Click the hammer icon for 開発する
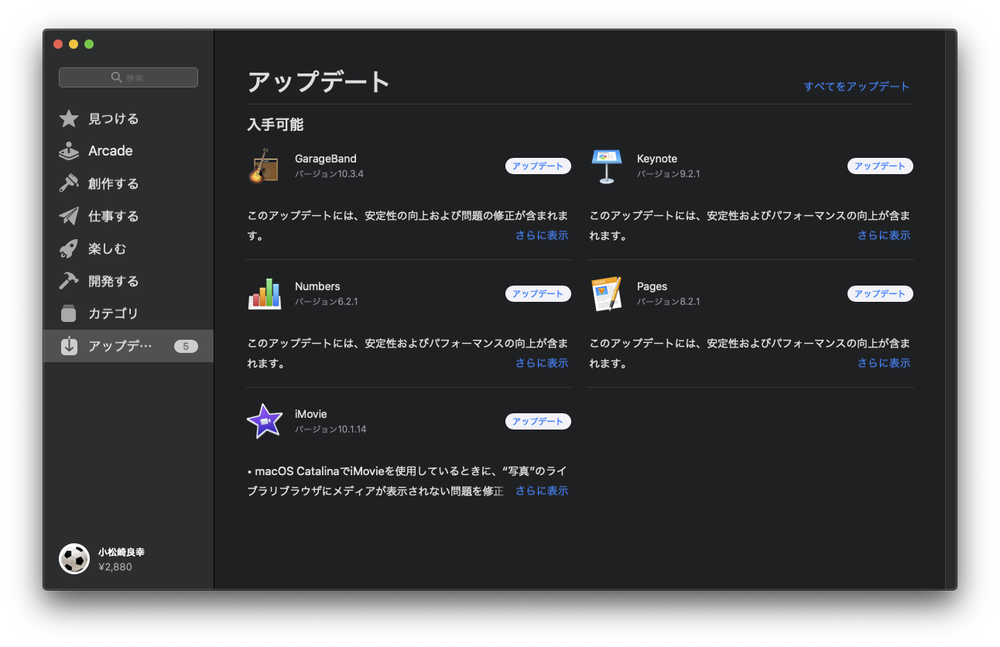 [69, 281]
